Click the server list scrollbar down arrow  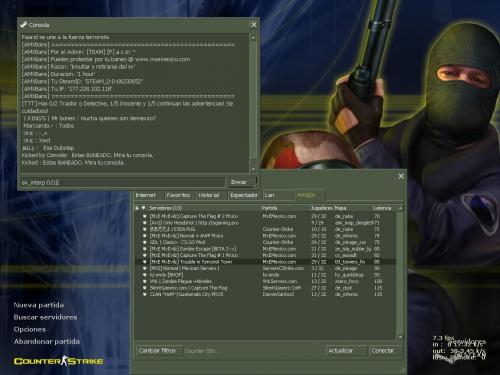click(x=400, y=337)
